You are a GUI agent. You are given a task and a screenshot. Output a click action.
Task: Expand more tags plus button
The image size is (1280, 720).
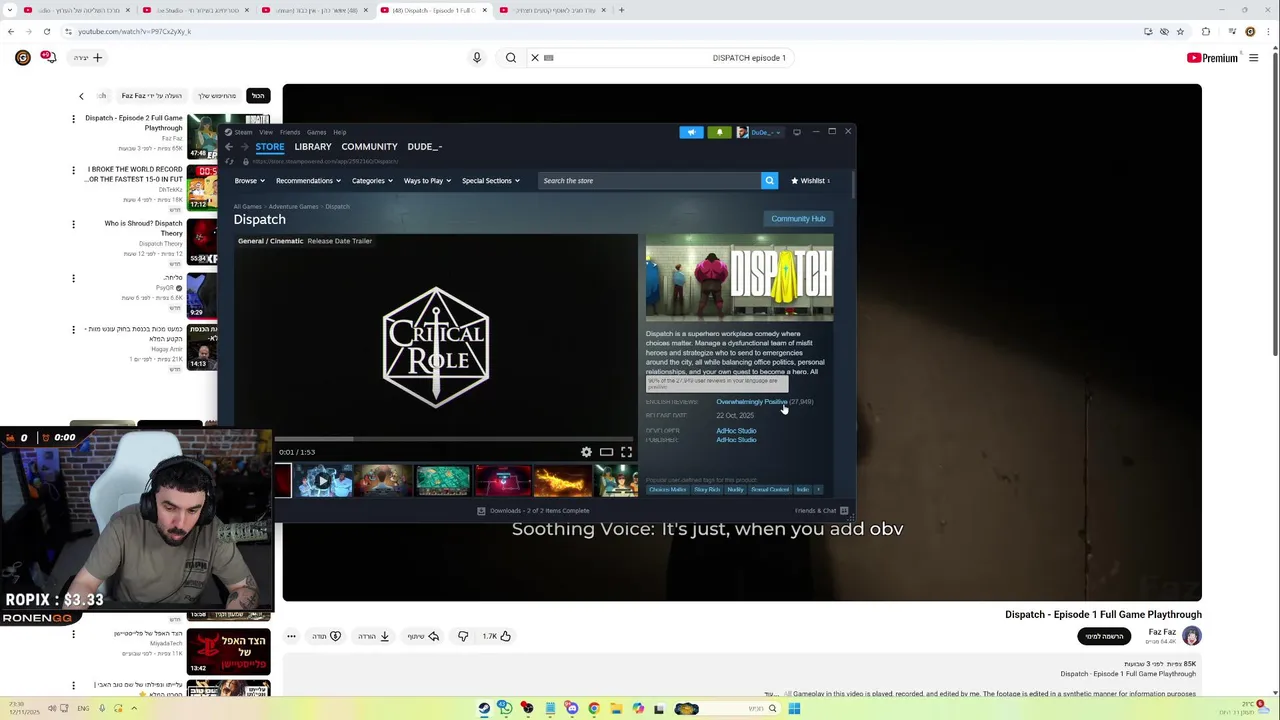pyautogui.click(x=818, y=490)
